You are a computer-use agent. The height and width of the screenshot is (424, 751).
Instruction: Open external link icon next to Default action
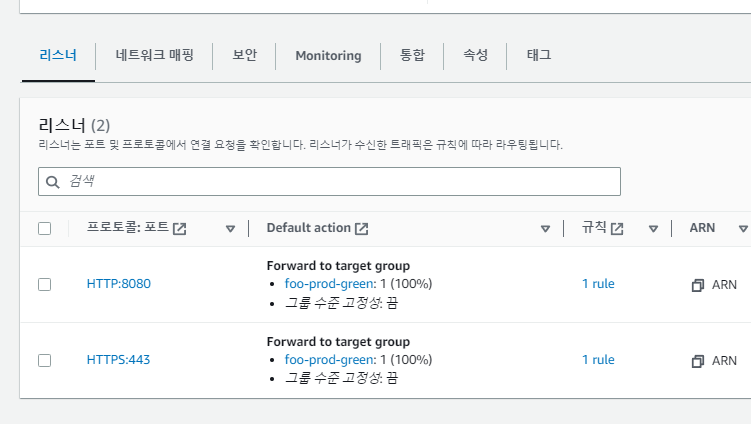pyautogui.click(x=362, y=228)
